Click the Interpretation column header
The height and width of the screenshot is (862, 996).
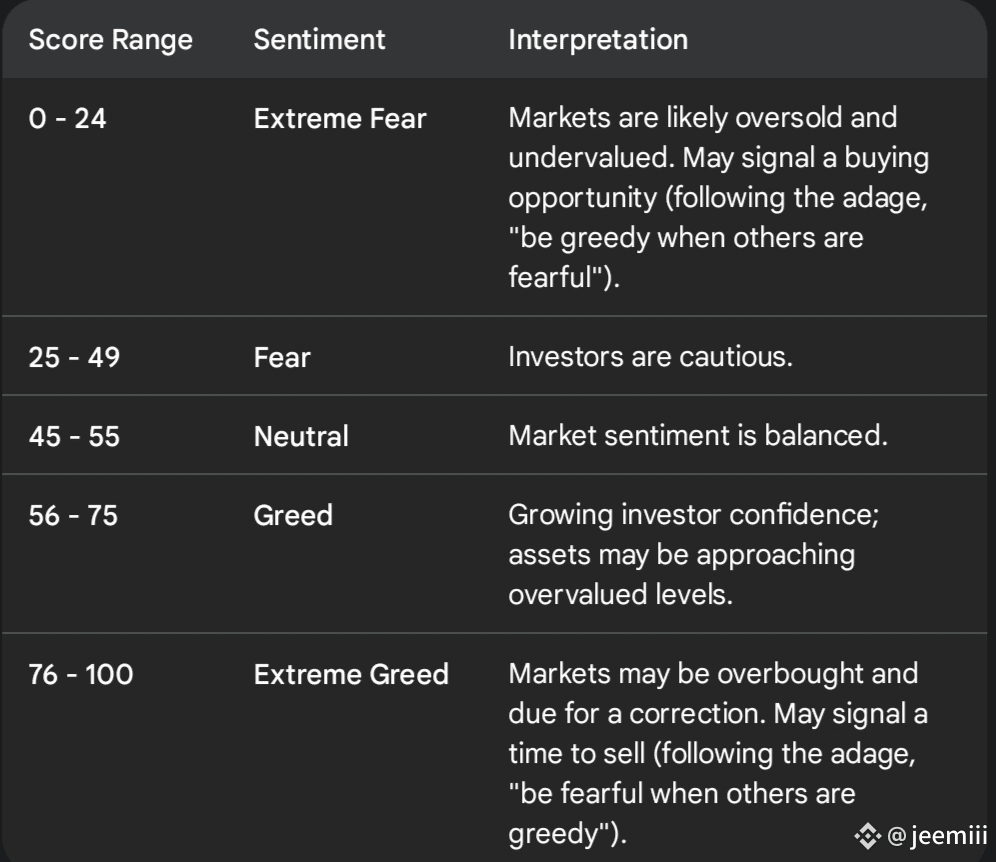click(x=598, y=40)
